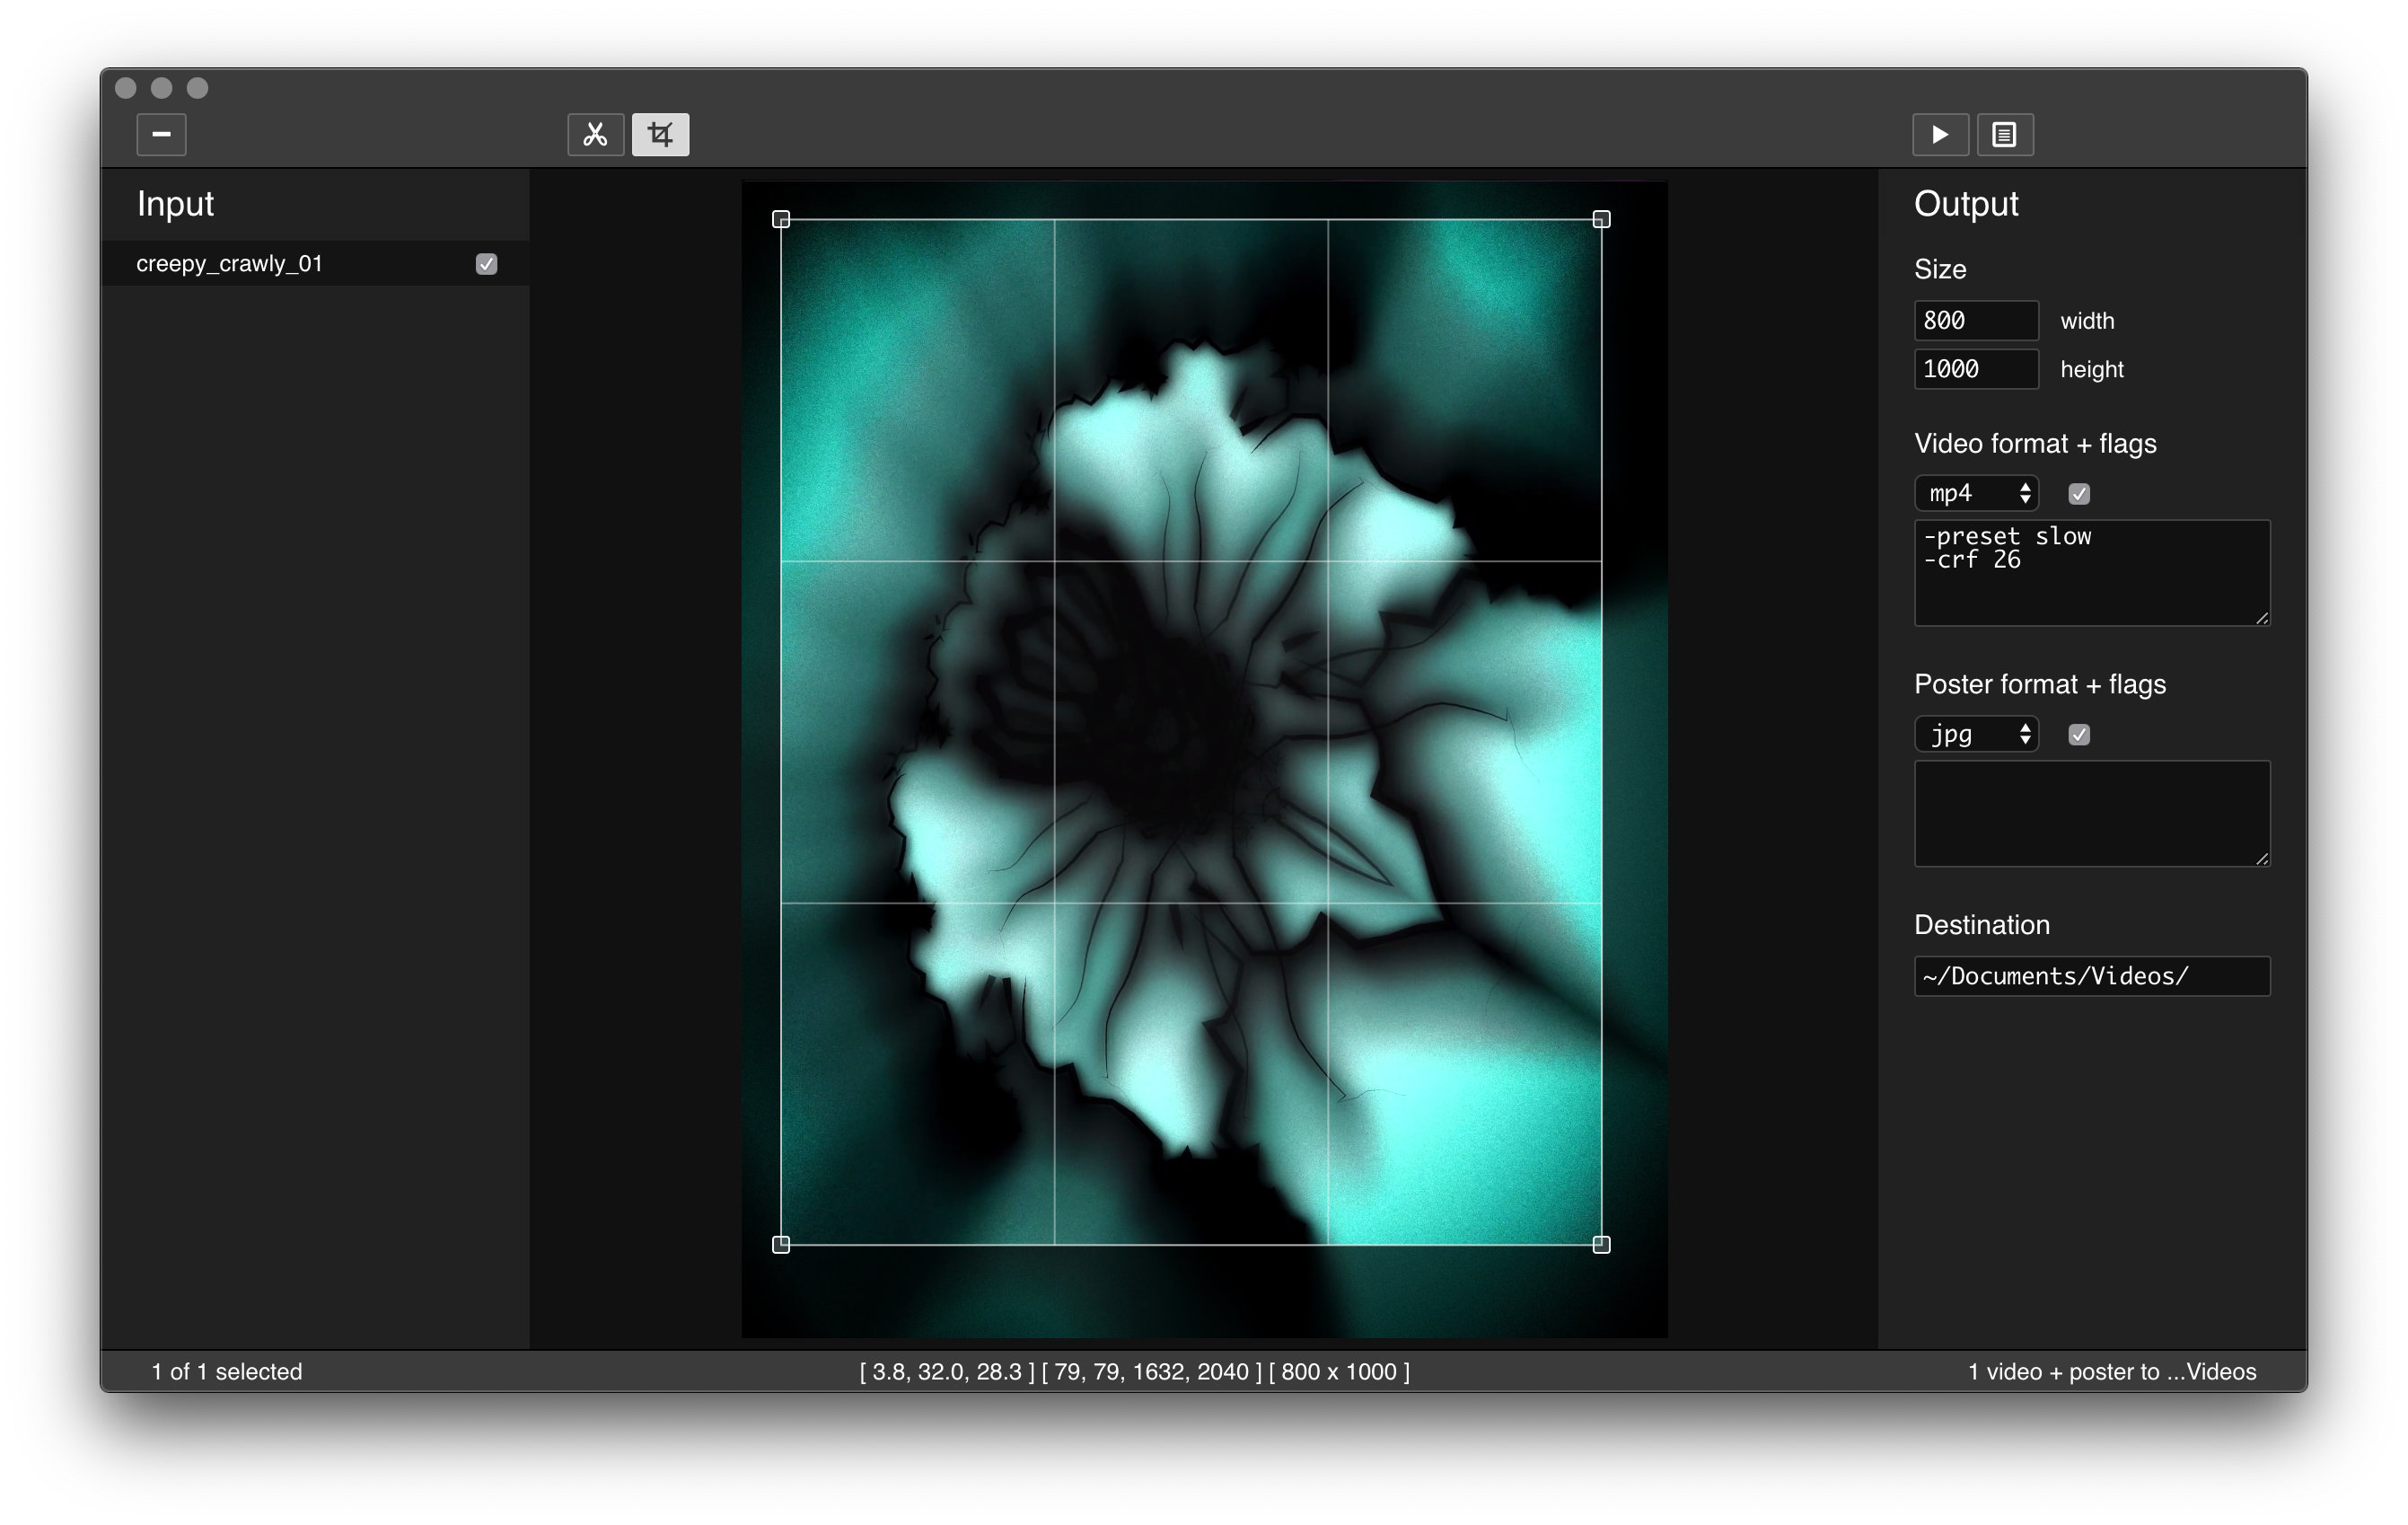The width and height of the screenshot is (2408, 1525).
Task: Click the top-right crop handle
Action: pyautogui.click(x=1601, y=219)
